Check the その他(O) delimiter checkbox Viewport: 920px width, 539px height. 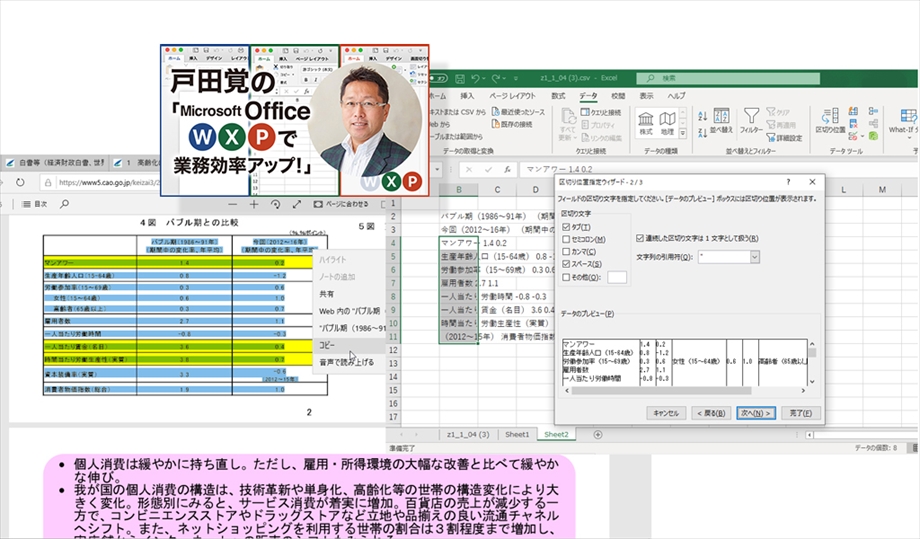click(566, 277)
